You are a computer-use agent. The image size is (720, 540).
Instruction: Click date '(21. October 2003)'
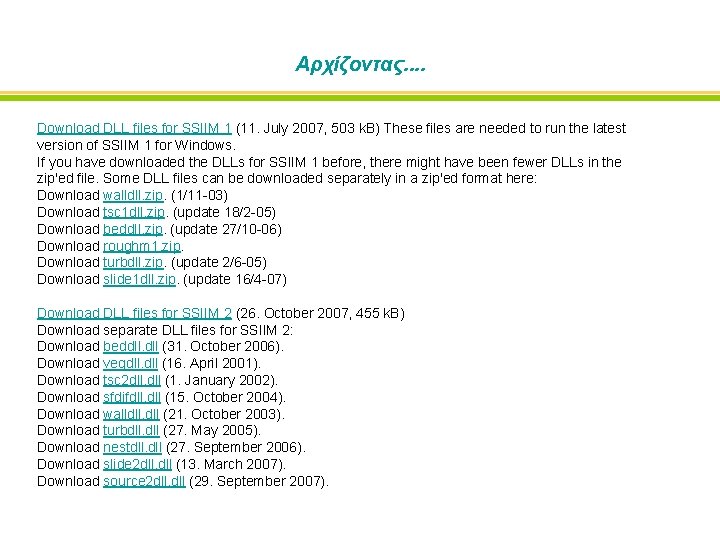[222, 414]
